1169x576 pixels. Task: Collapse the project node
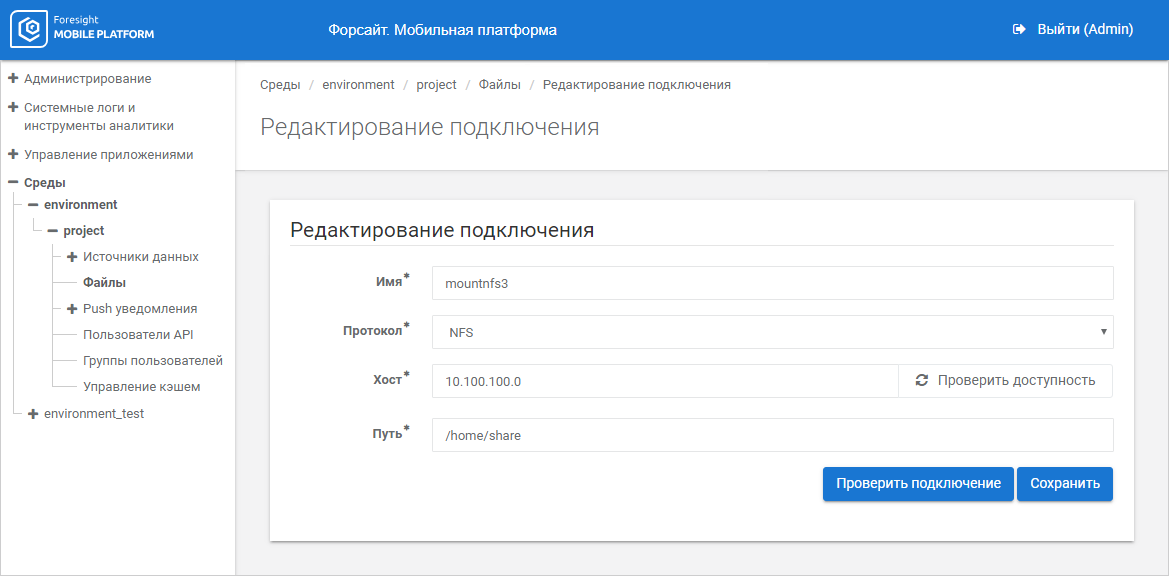pyautogui.click(x=52, y=231)
